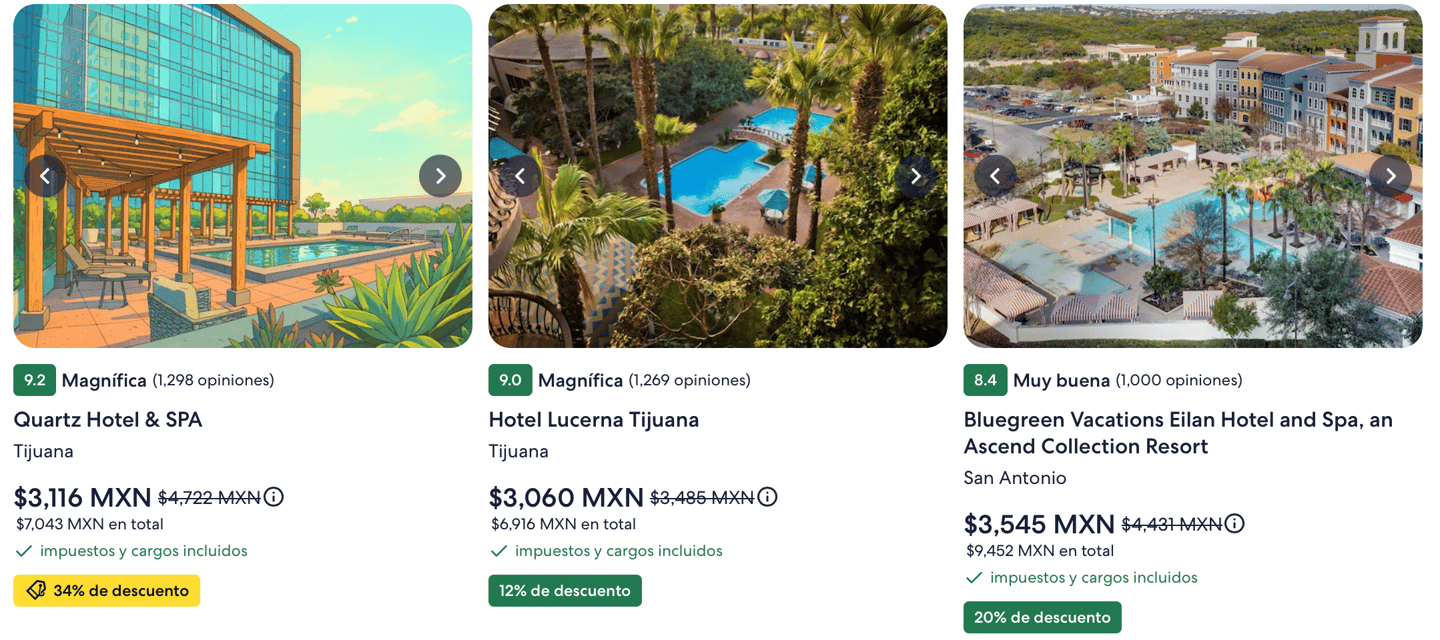Click the 12% de descuento badge

click(565, 591)
